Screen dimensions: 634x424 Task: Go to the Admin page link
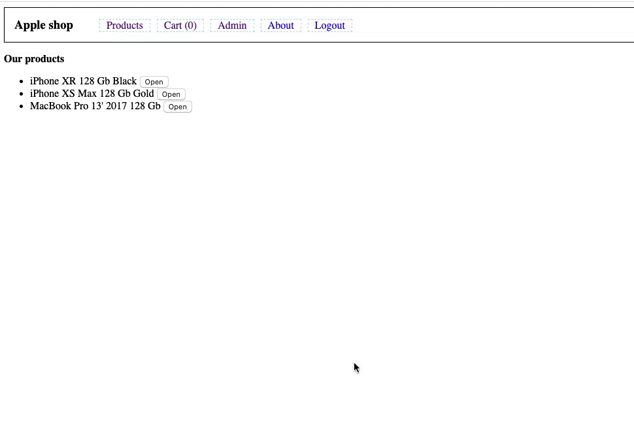click(x=232, y=25)
